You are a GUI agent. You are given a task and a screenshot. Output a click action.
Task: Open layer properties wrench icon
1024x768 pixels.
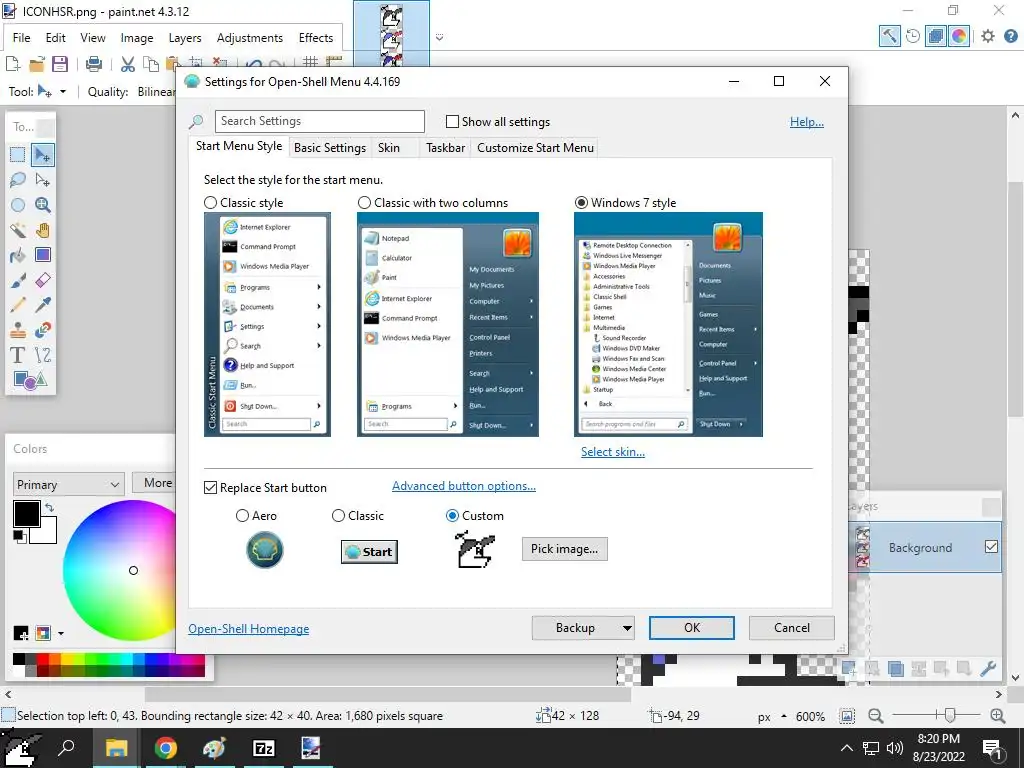[x=988, y=668]
